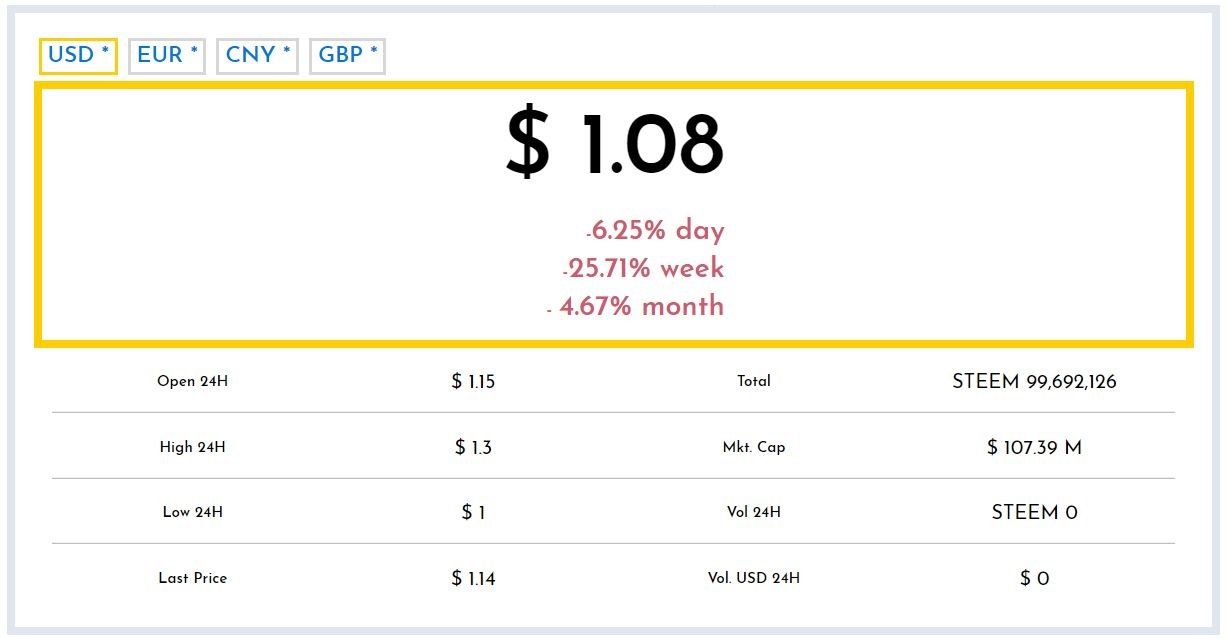
Task: Select the $ 1.15 open value
Action: (473, 381)
